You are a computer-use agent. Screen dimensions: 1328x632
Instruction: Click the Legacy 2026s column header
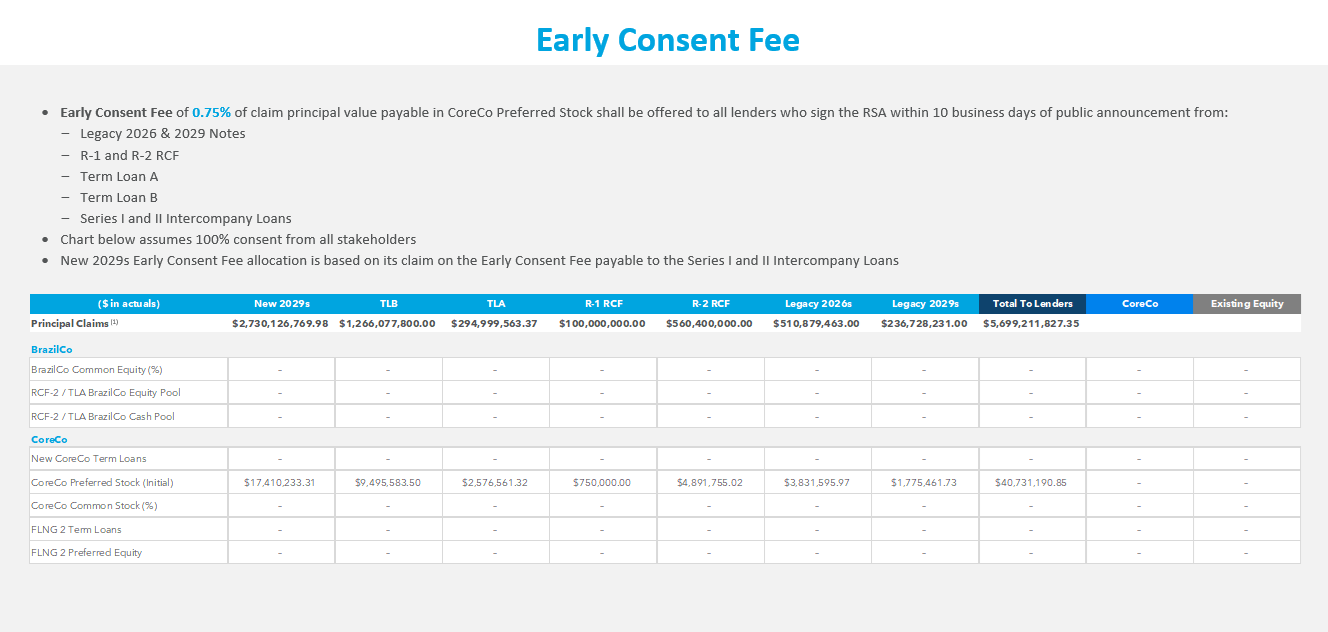[x=816, y=304]
